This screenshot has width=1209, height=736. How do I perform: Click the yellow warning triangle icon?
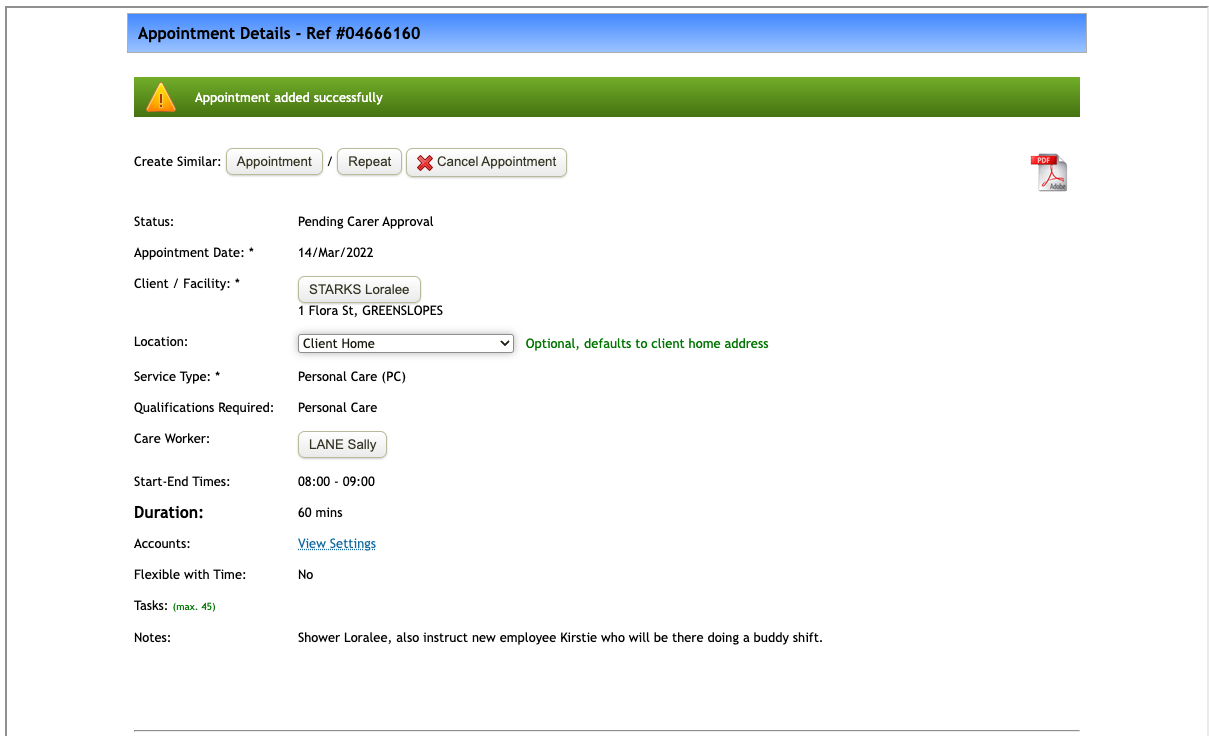pos(161,96)
